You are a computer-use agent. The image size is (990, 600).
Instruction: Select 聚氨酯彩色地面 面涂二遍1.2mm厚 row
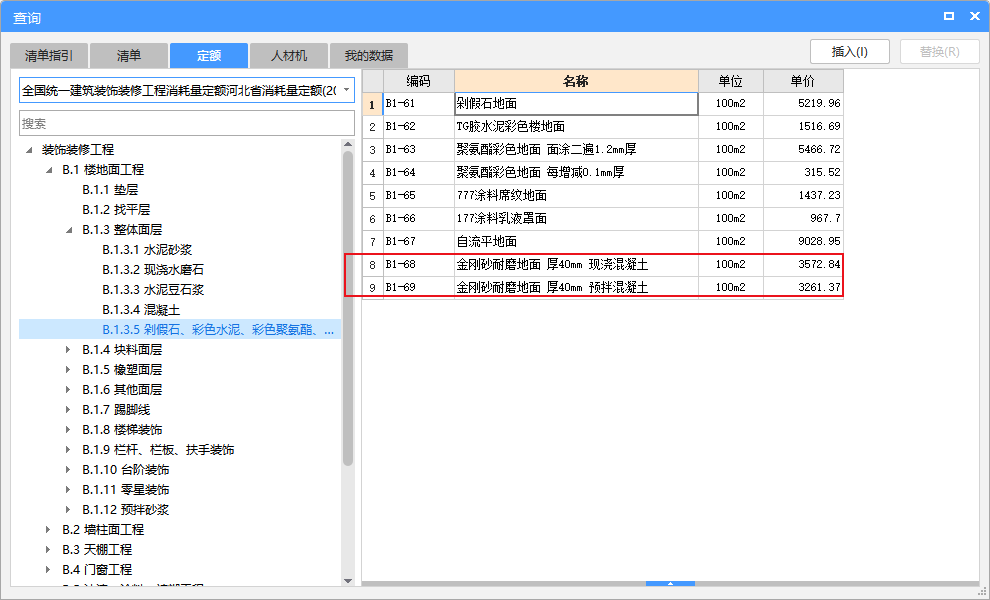(x=603, y=150)
